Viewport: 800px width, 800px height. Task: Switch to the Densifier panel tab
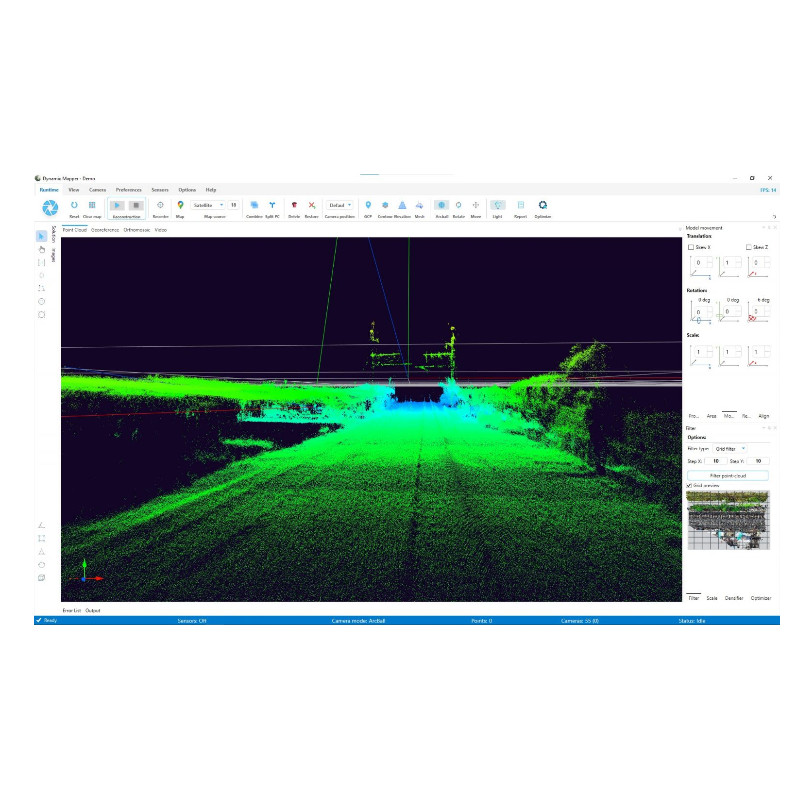[x=733, y=596]
